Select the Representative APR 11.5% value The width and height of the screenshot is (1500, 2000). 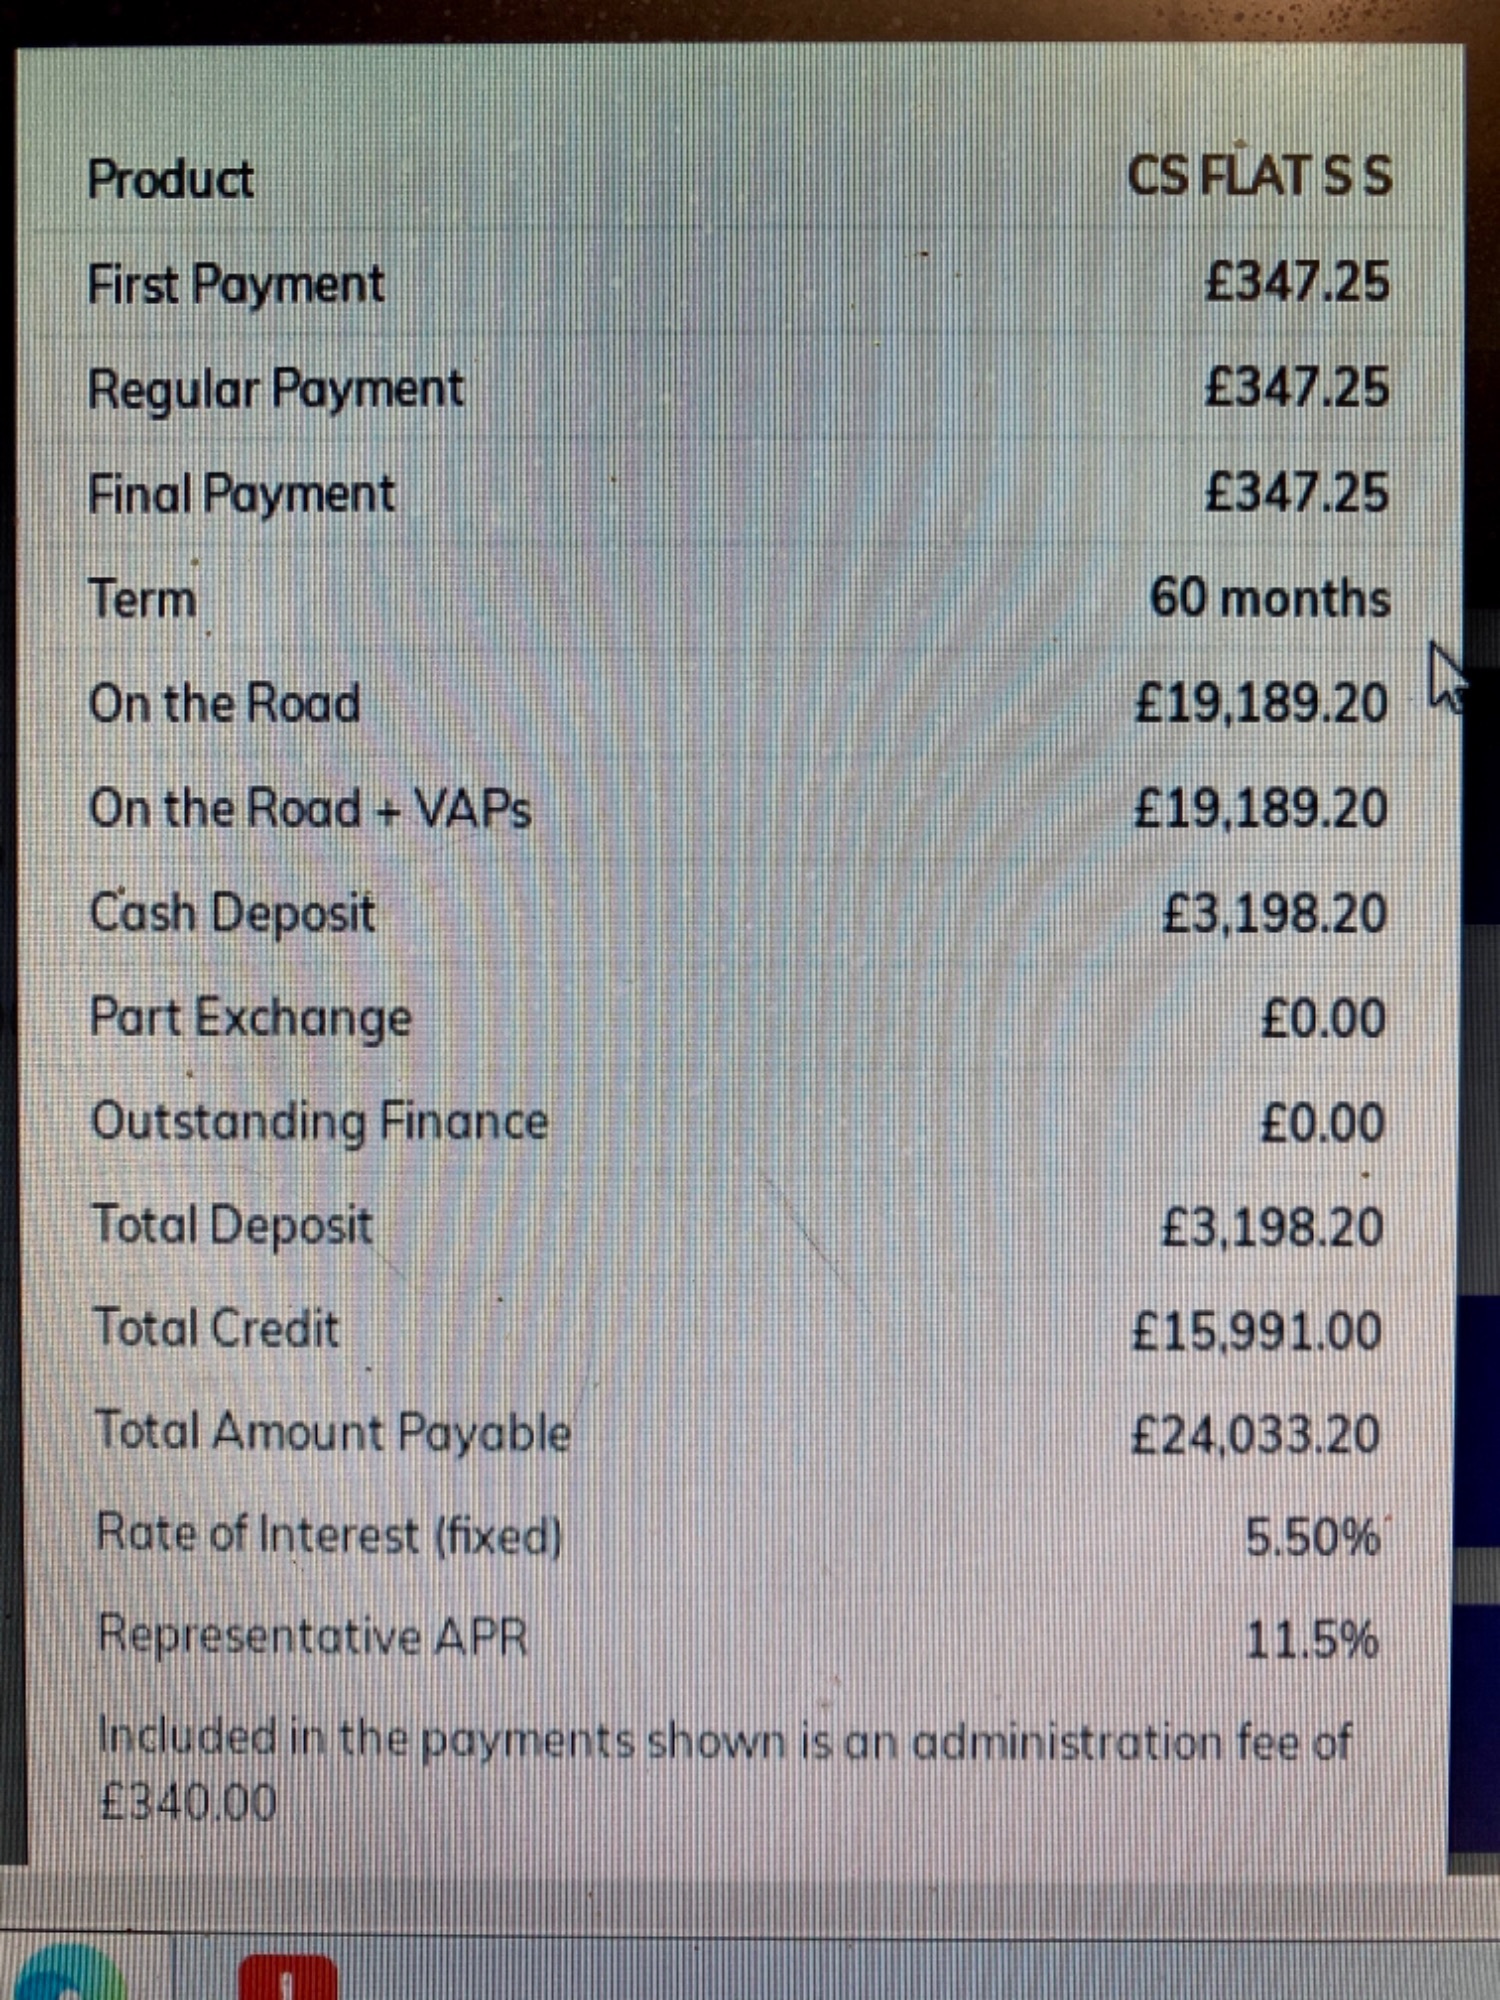pos(1312,1640)
